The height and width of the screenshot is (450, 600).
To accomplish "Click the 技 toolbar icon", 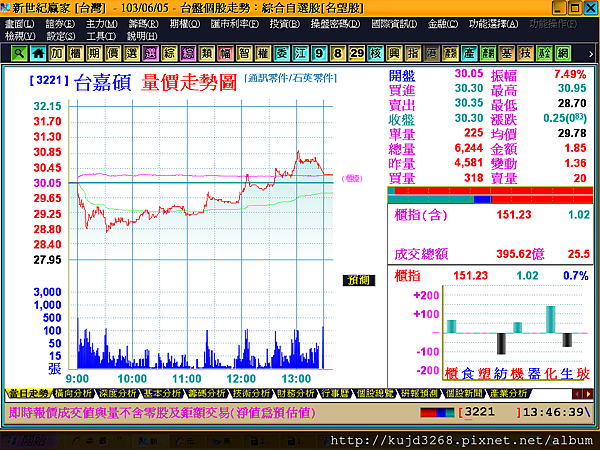I will pyautogui.click(x=526, y=53).
